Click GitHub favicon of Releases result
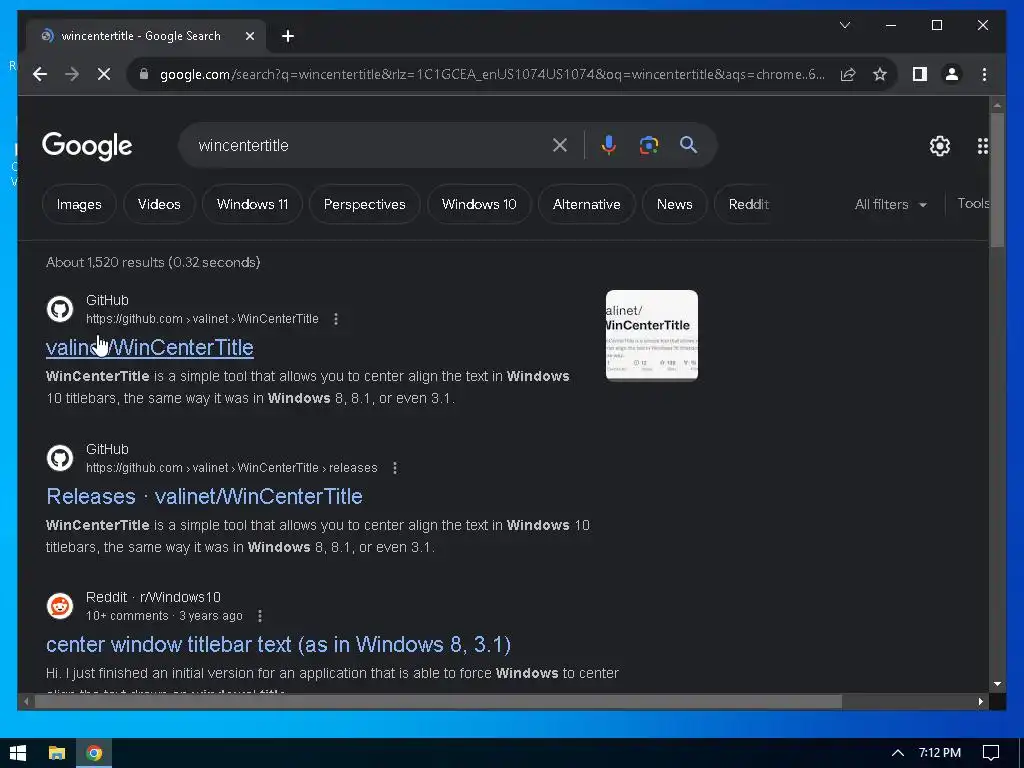Screen dimensions: 1024x768 pos(60,458)
